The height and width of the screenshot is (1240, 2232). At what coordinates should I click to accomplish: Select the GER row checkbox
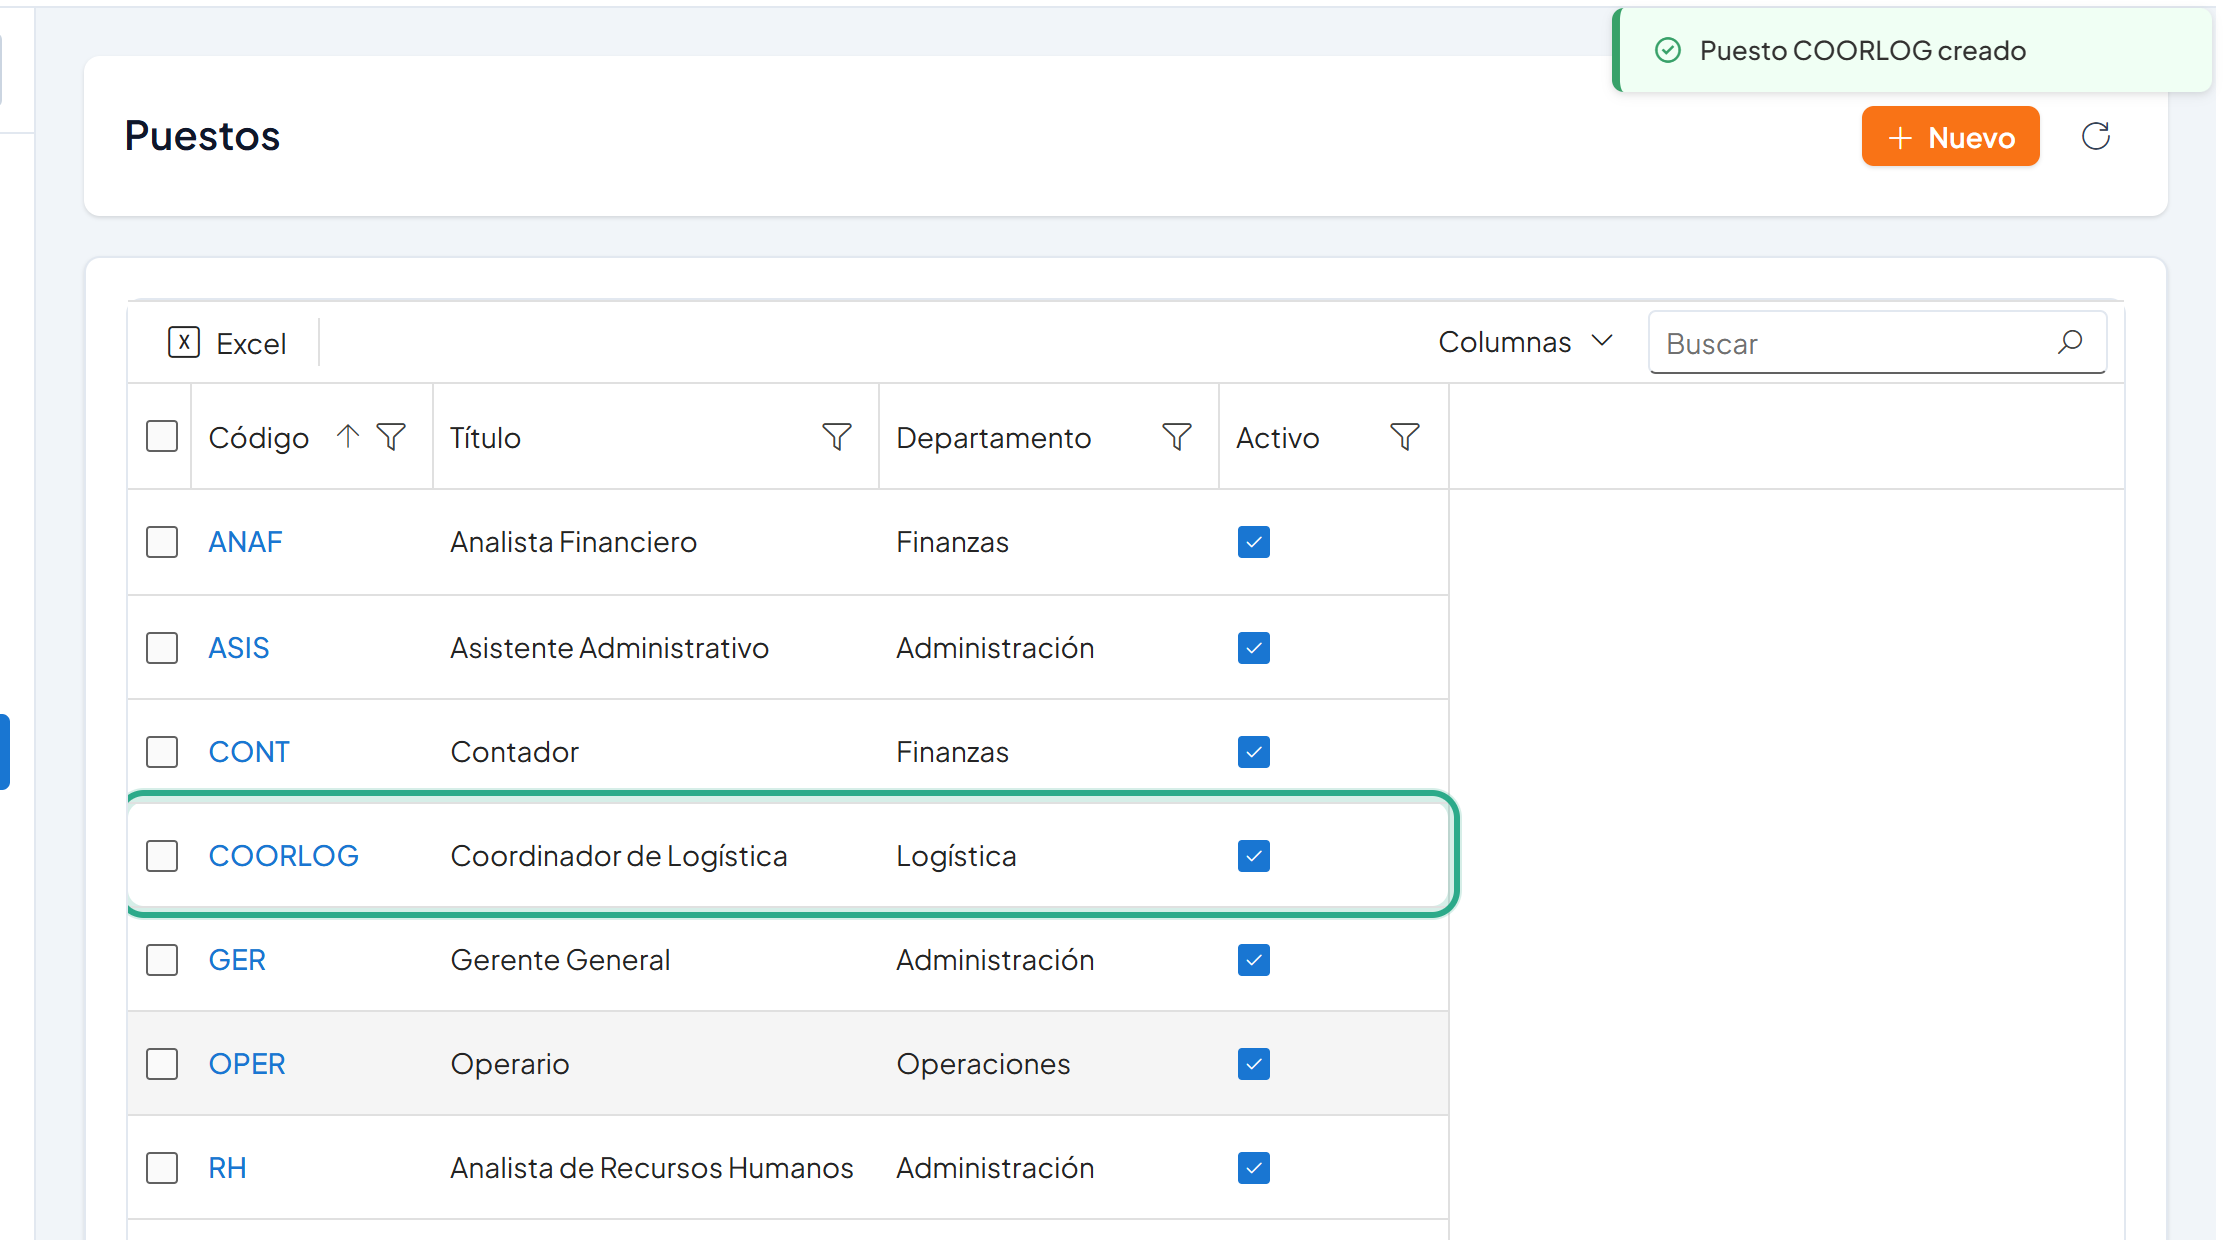[162, 960]
